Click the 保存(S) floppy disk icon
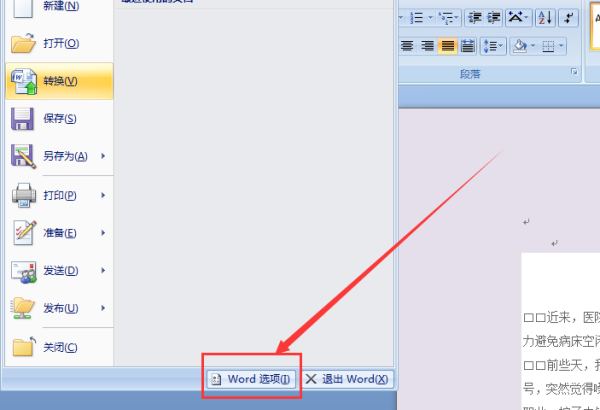Screen dimensions: 600x410 click(x=22, y=119)
